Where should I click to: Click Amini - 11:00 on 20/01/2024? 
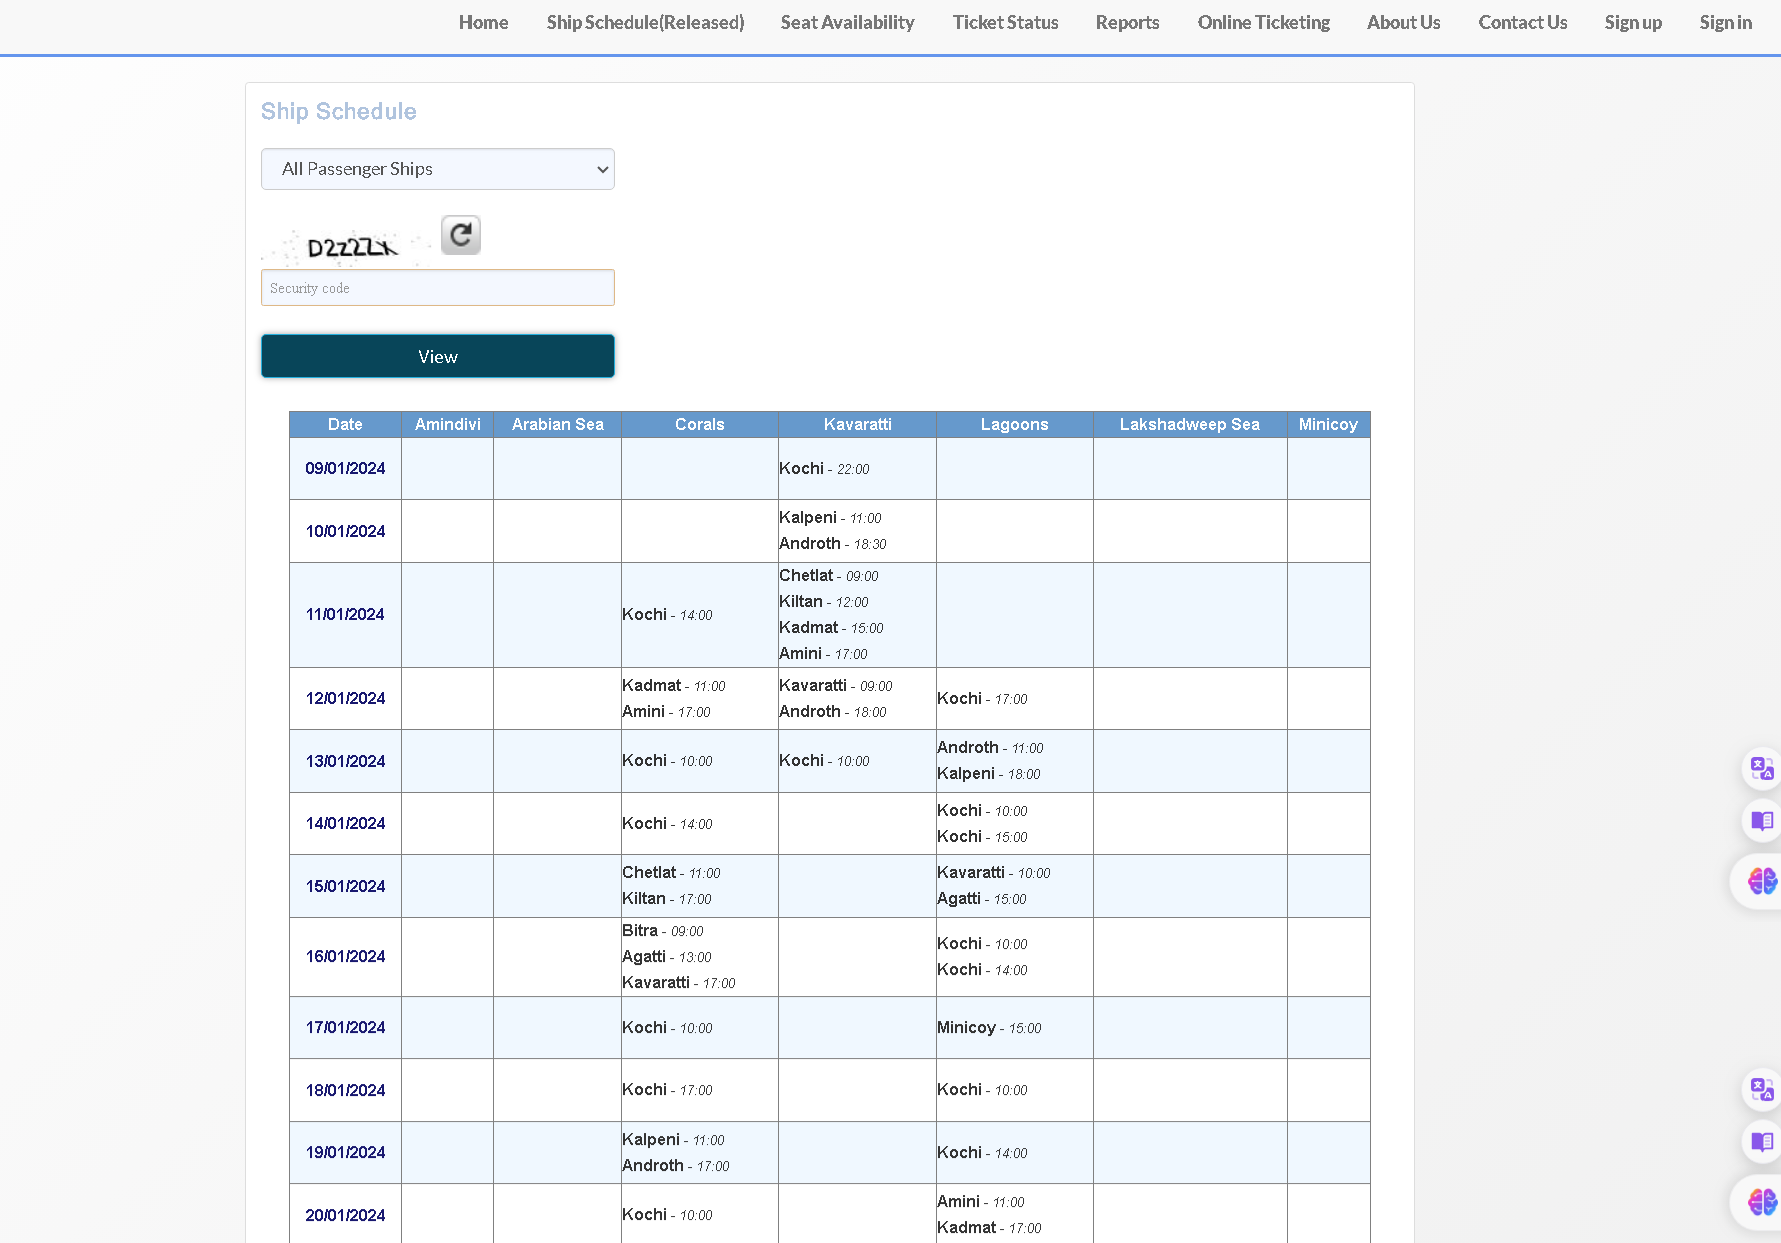(980, 1201)
